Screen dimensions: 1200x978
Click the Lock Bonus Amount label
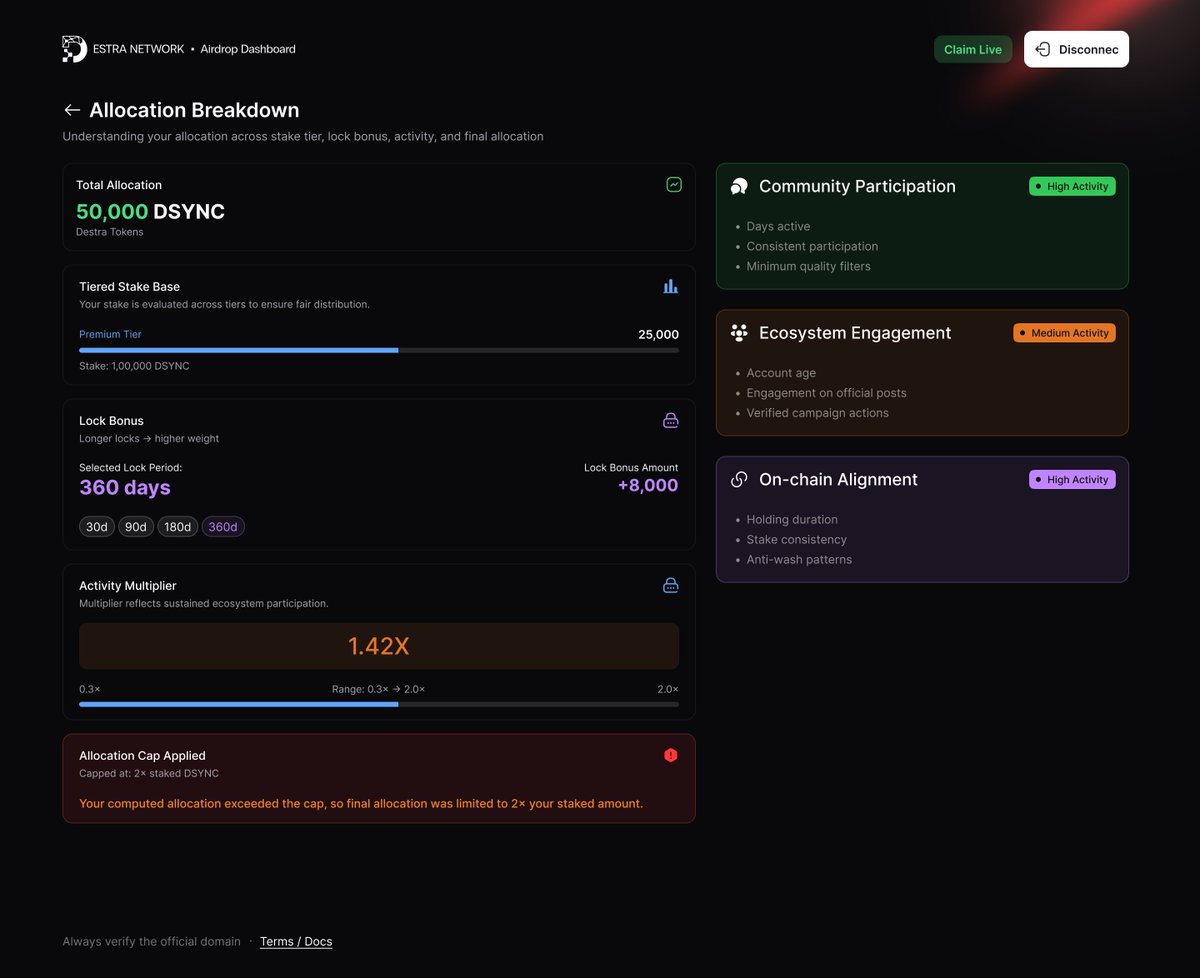pos(631,468)
